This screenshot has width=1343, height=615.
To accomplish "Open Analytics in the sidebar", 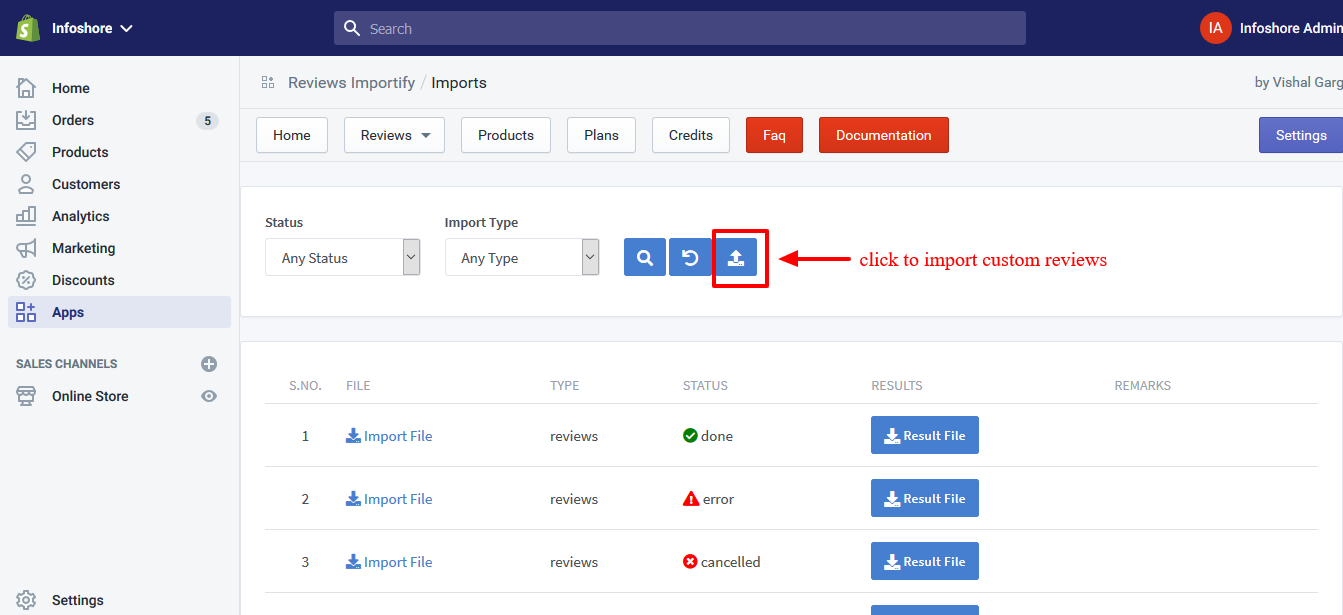I will [x=81, y=216].
